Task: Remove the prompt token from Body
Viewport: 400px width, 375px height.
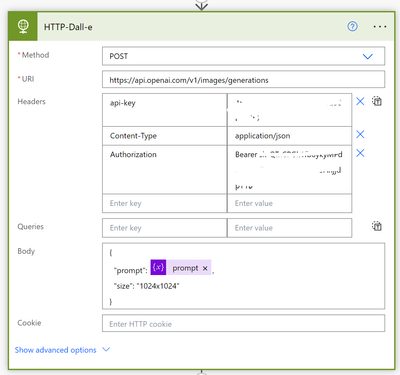Action: point(205,268)
